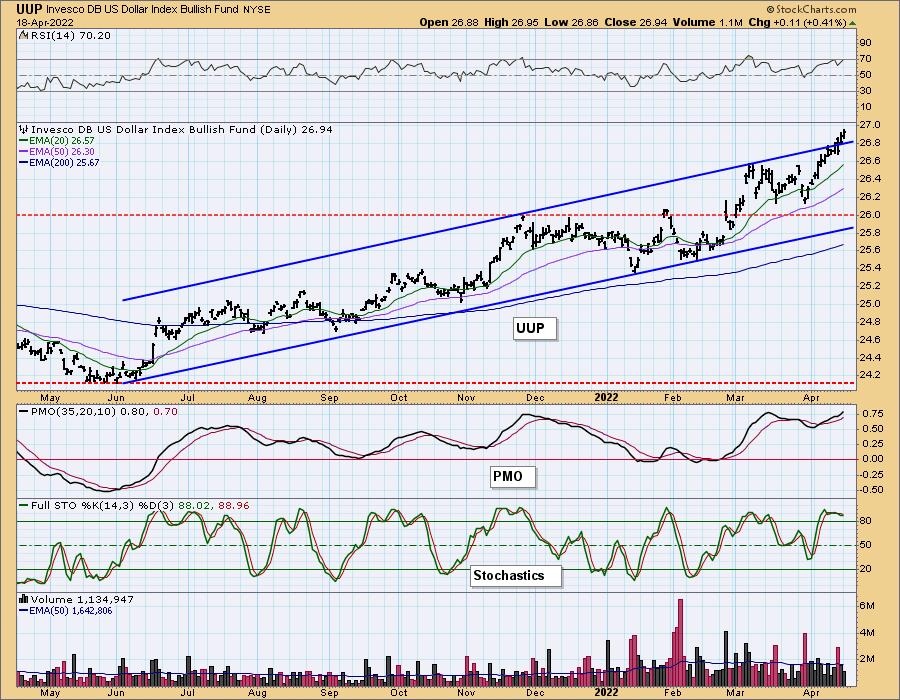Click the StockCharts.com copyright text

click(x=811, y=9)
